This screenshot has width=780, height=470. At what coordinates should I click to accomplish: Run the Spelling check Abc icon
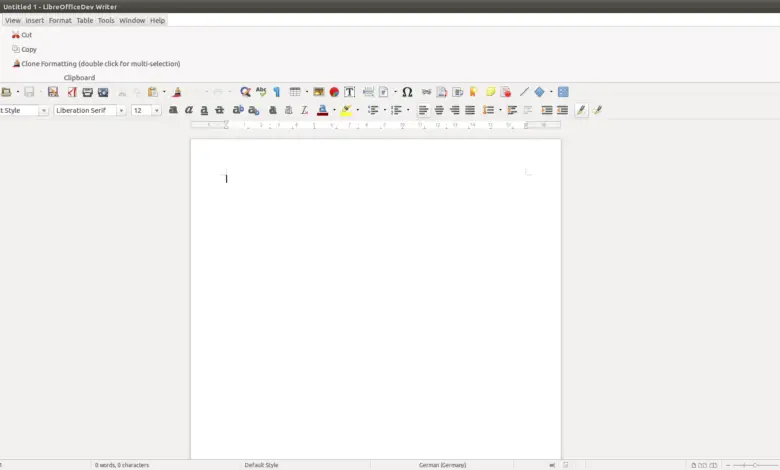pyautogui.click(x=261, y=92)
